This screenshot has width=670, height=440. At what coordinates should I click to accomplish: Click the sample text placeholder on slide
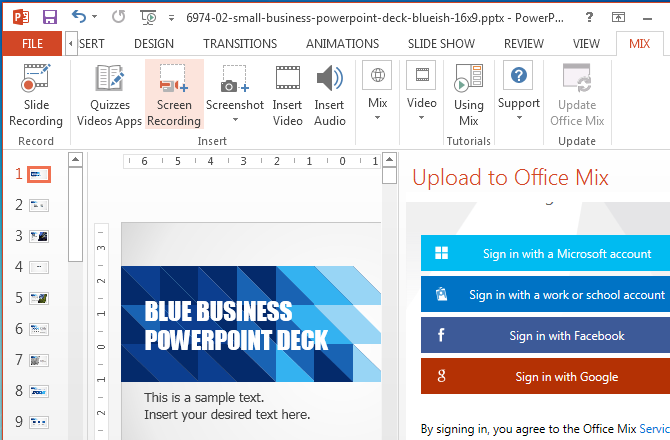coord(227,406)
